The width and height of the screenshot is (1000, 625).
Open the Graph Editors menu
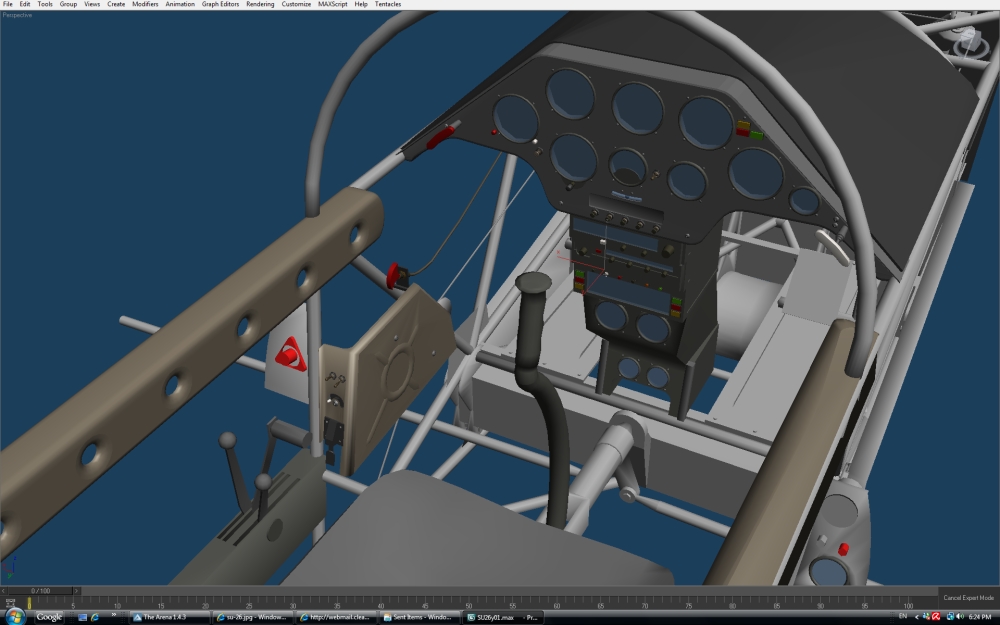click(x=221, y=4)
